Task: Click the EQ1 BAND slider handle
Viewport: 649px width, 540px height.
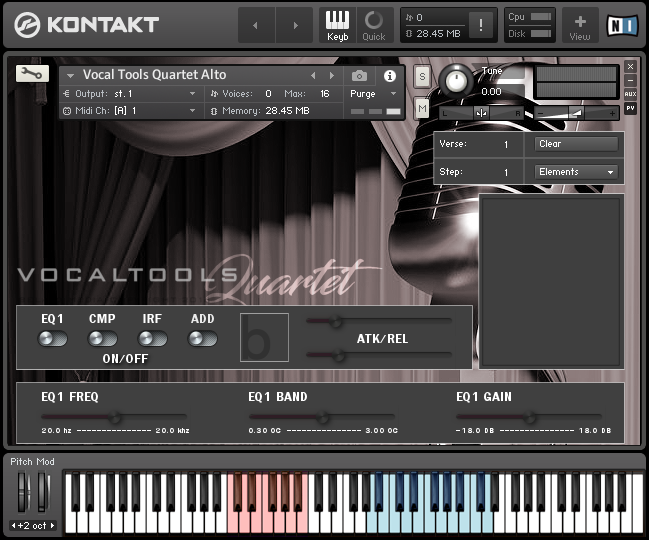Action: tap(322, 417)
